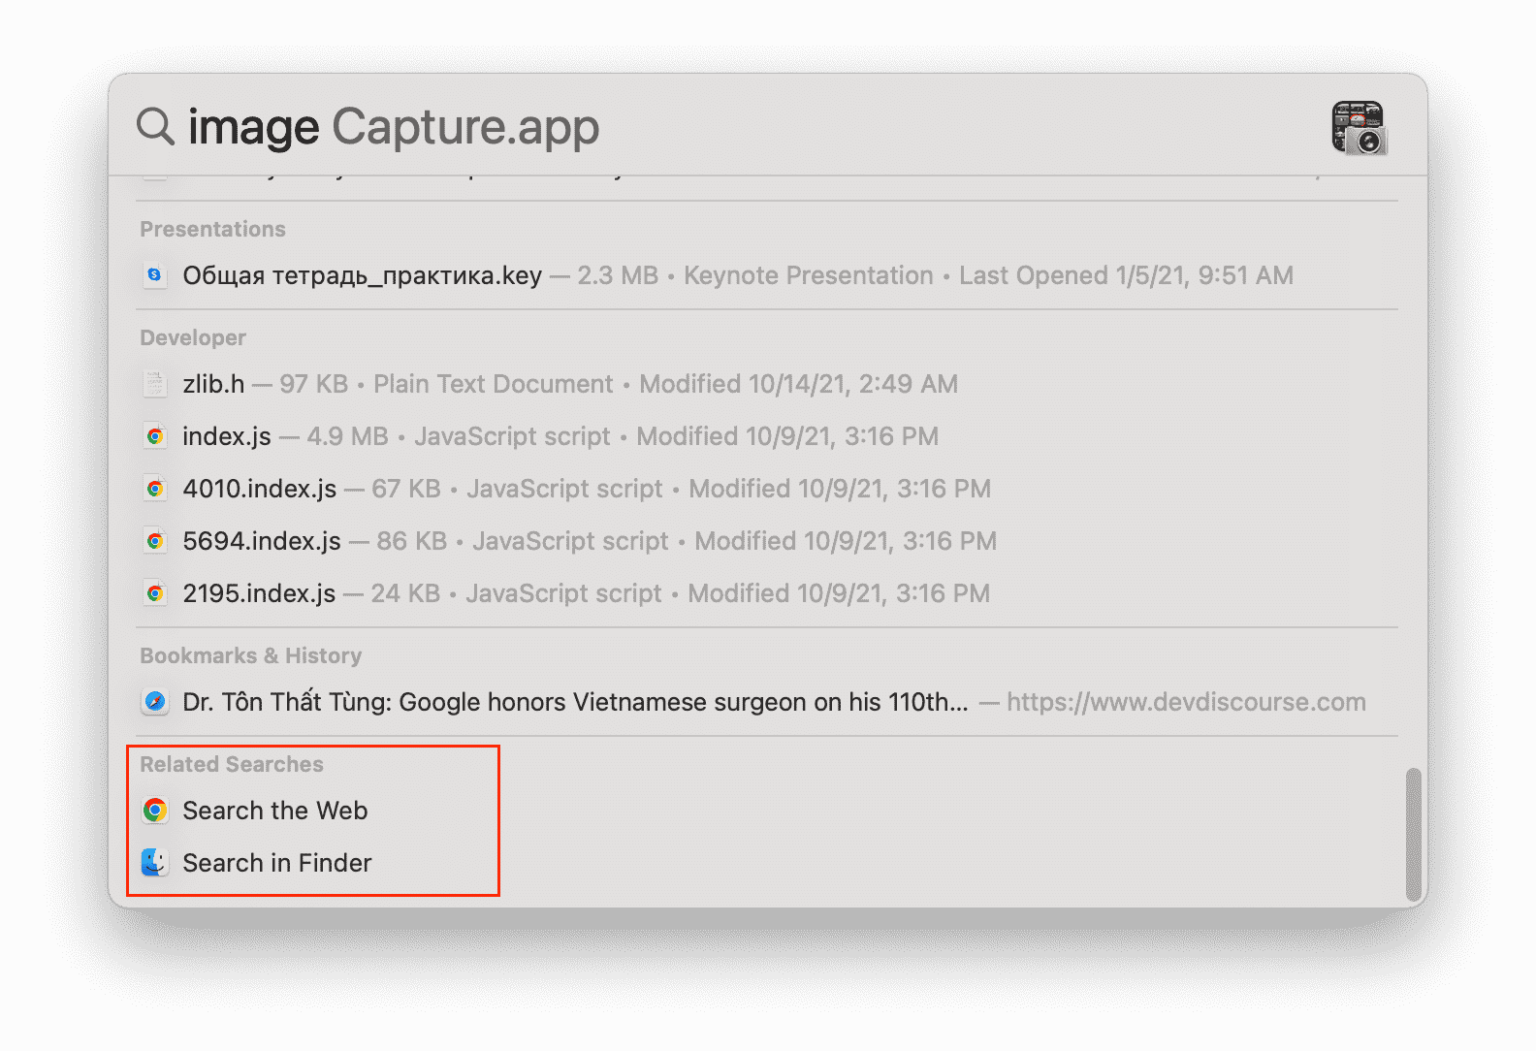This screenshot has height=1051, width=1536.
Task: Click the magnifying glass icon in the search bar
Action: point(153,126)
